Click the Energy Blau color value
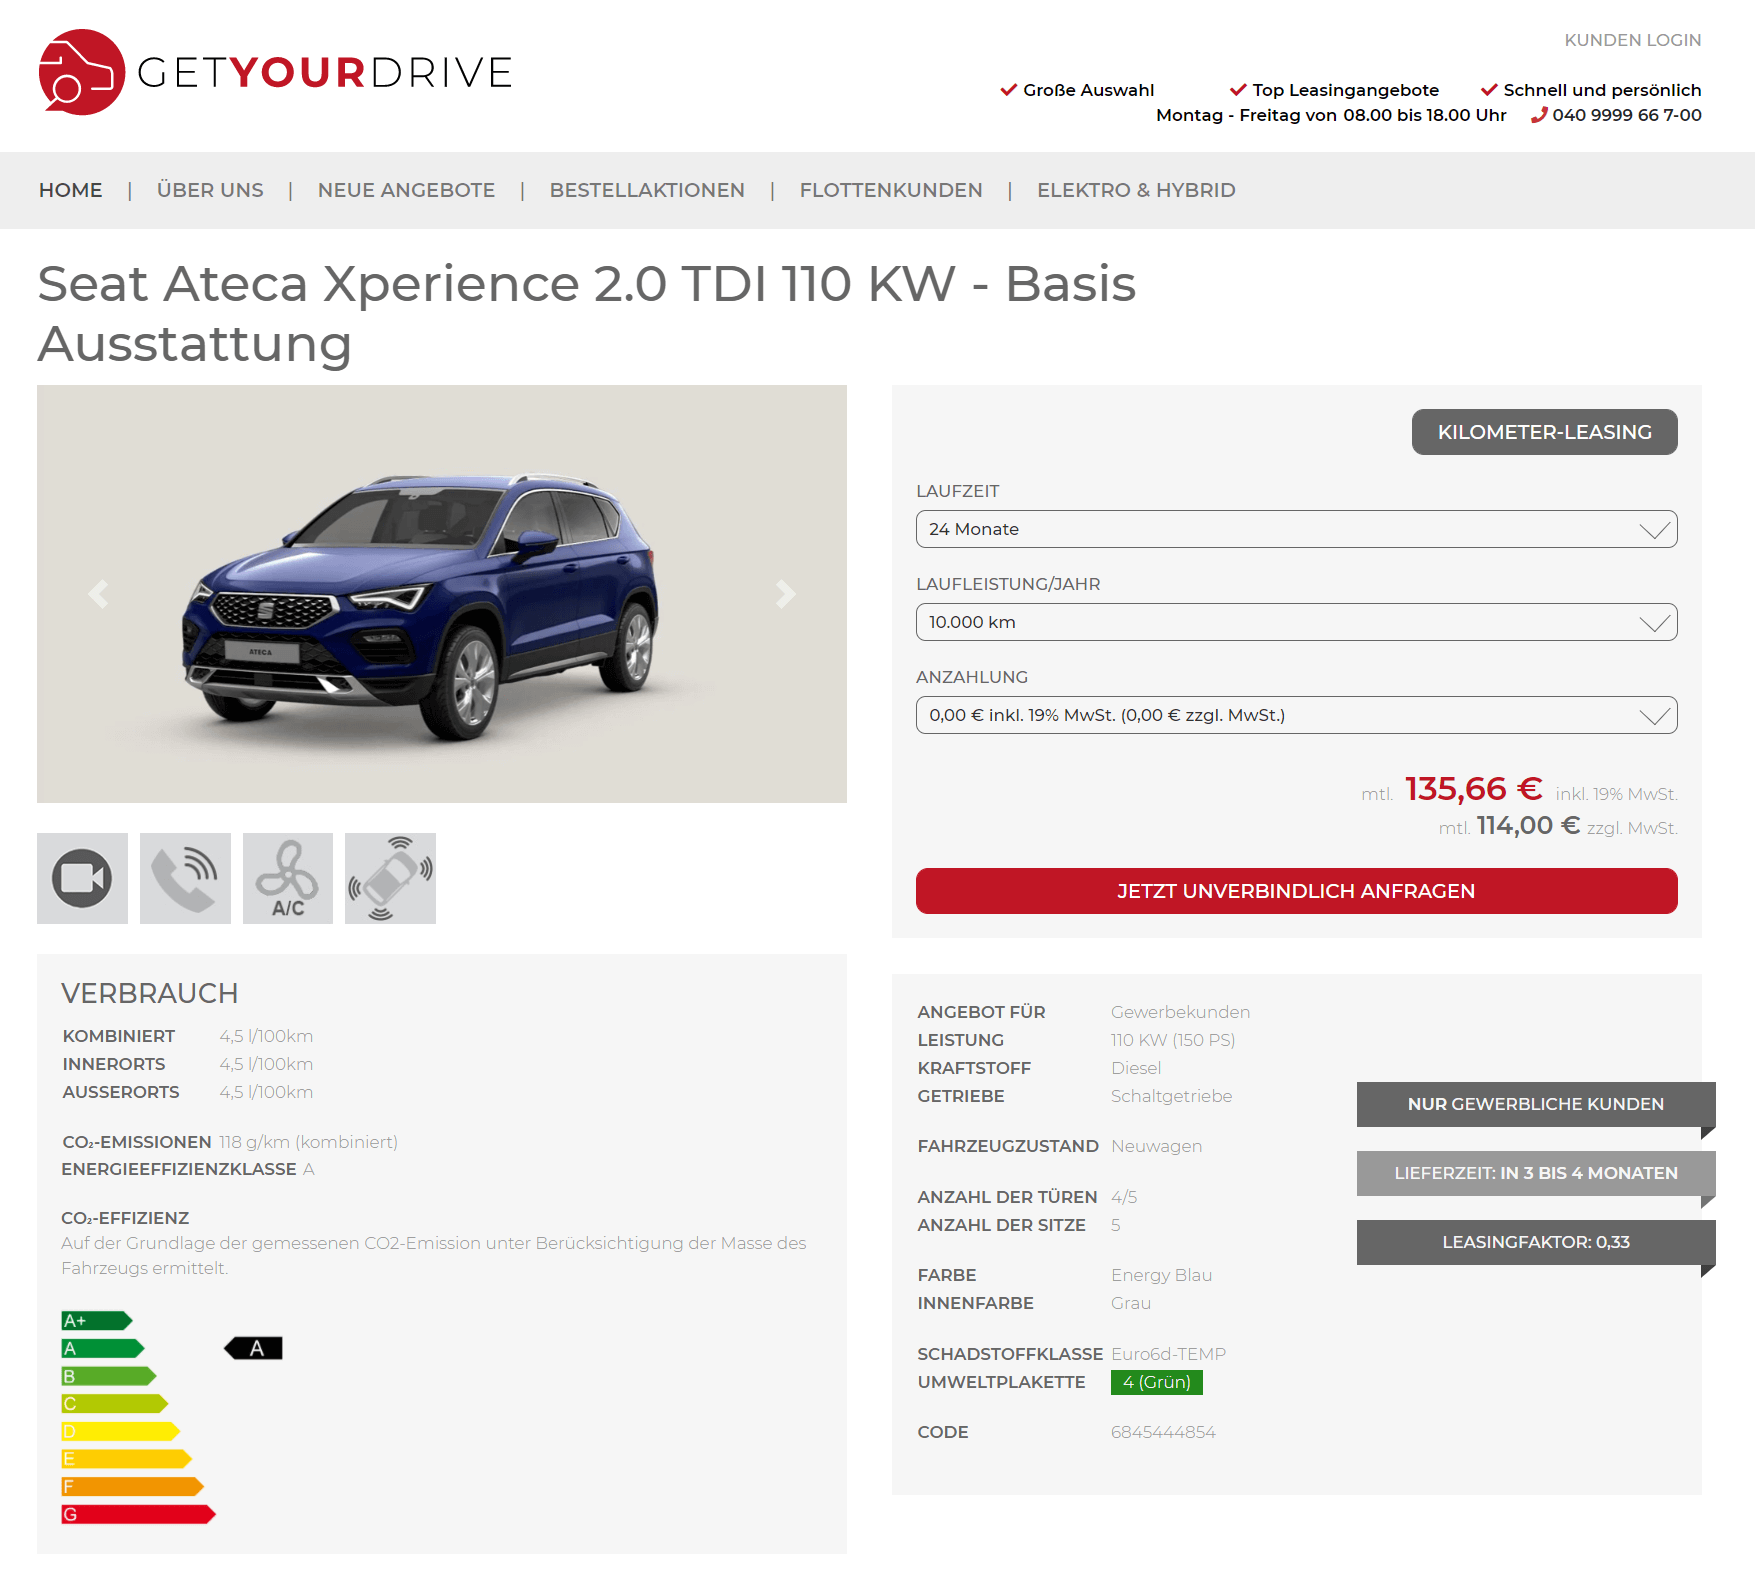1755x1570 pixels. [x=1161, y=1275]
